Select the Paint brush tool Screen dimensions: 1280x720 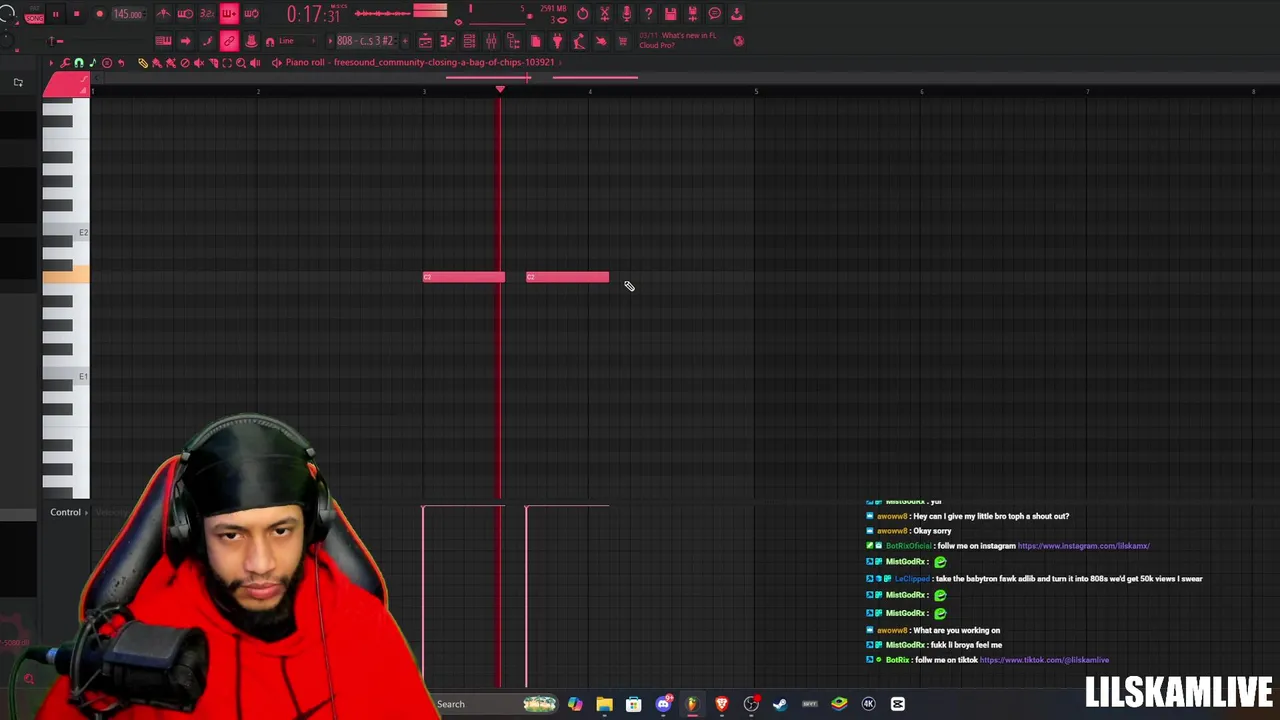(x=156, y=63)
